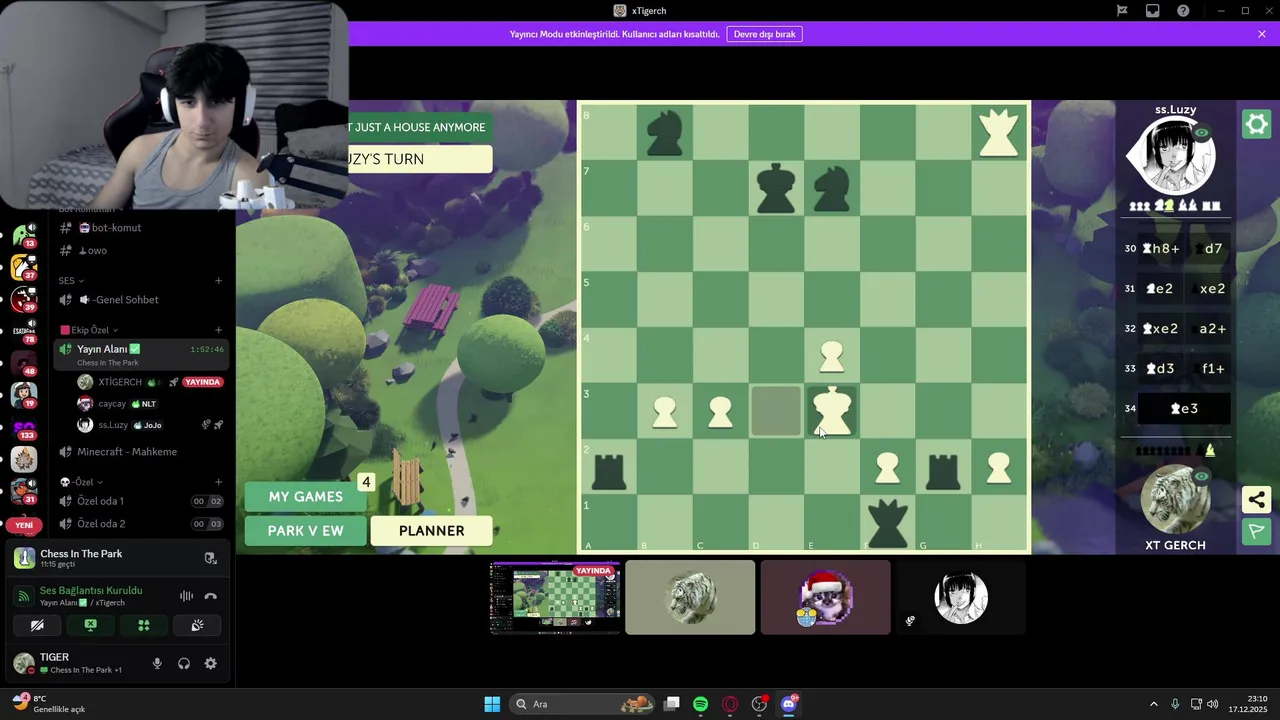Select the black knight on e7
Viewport: 1280px width, 720px height.
tap(832, 188)
